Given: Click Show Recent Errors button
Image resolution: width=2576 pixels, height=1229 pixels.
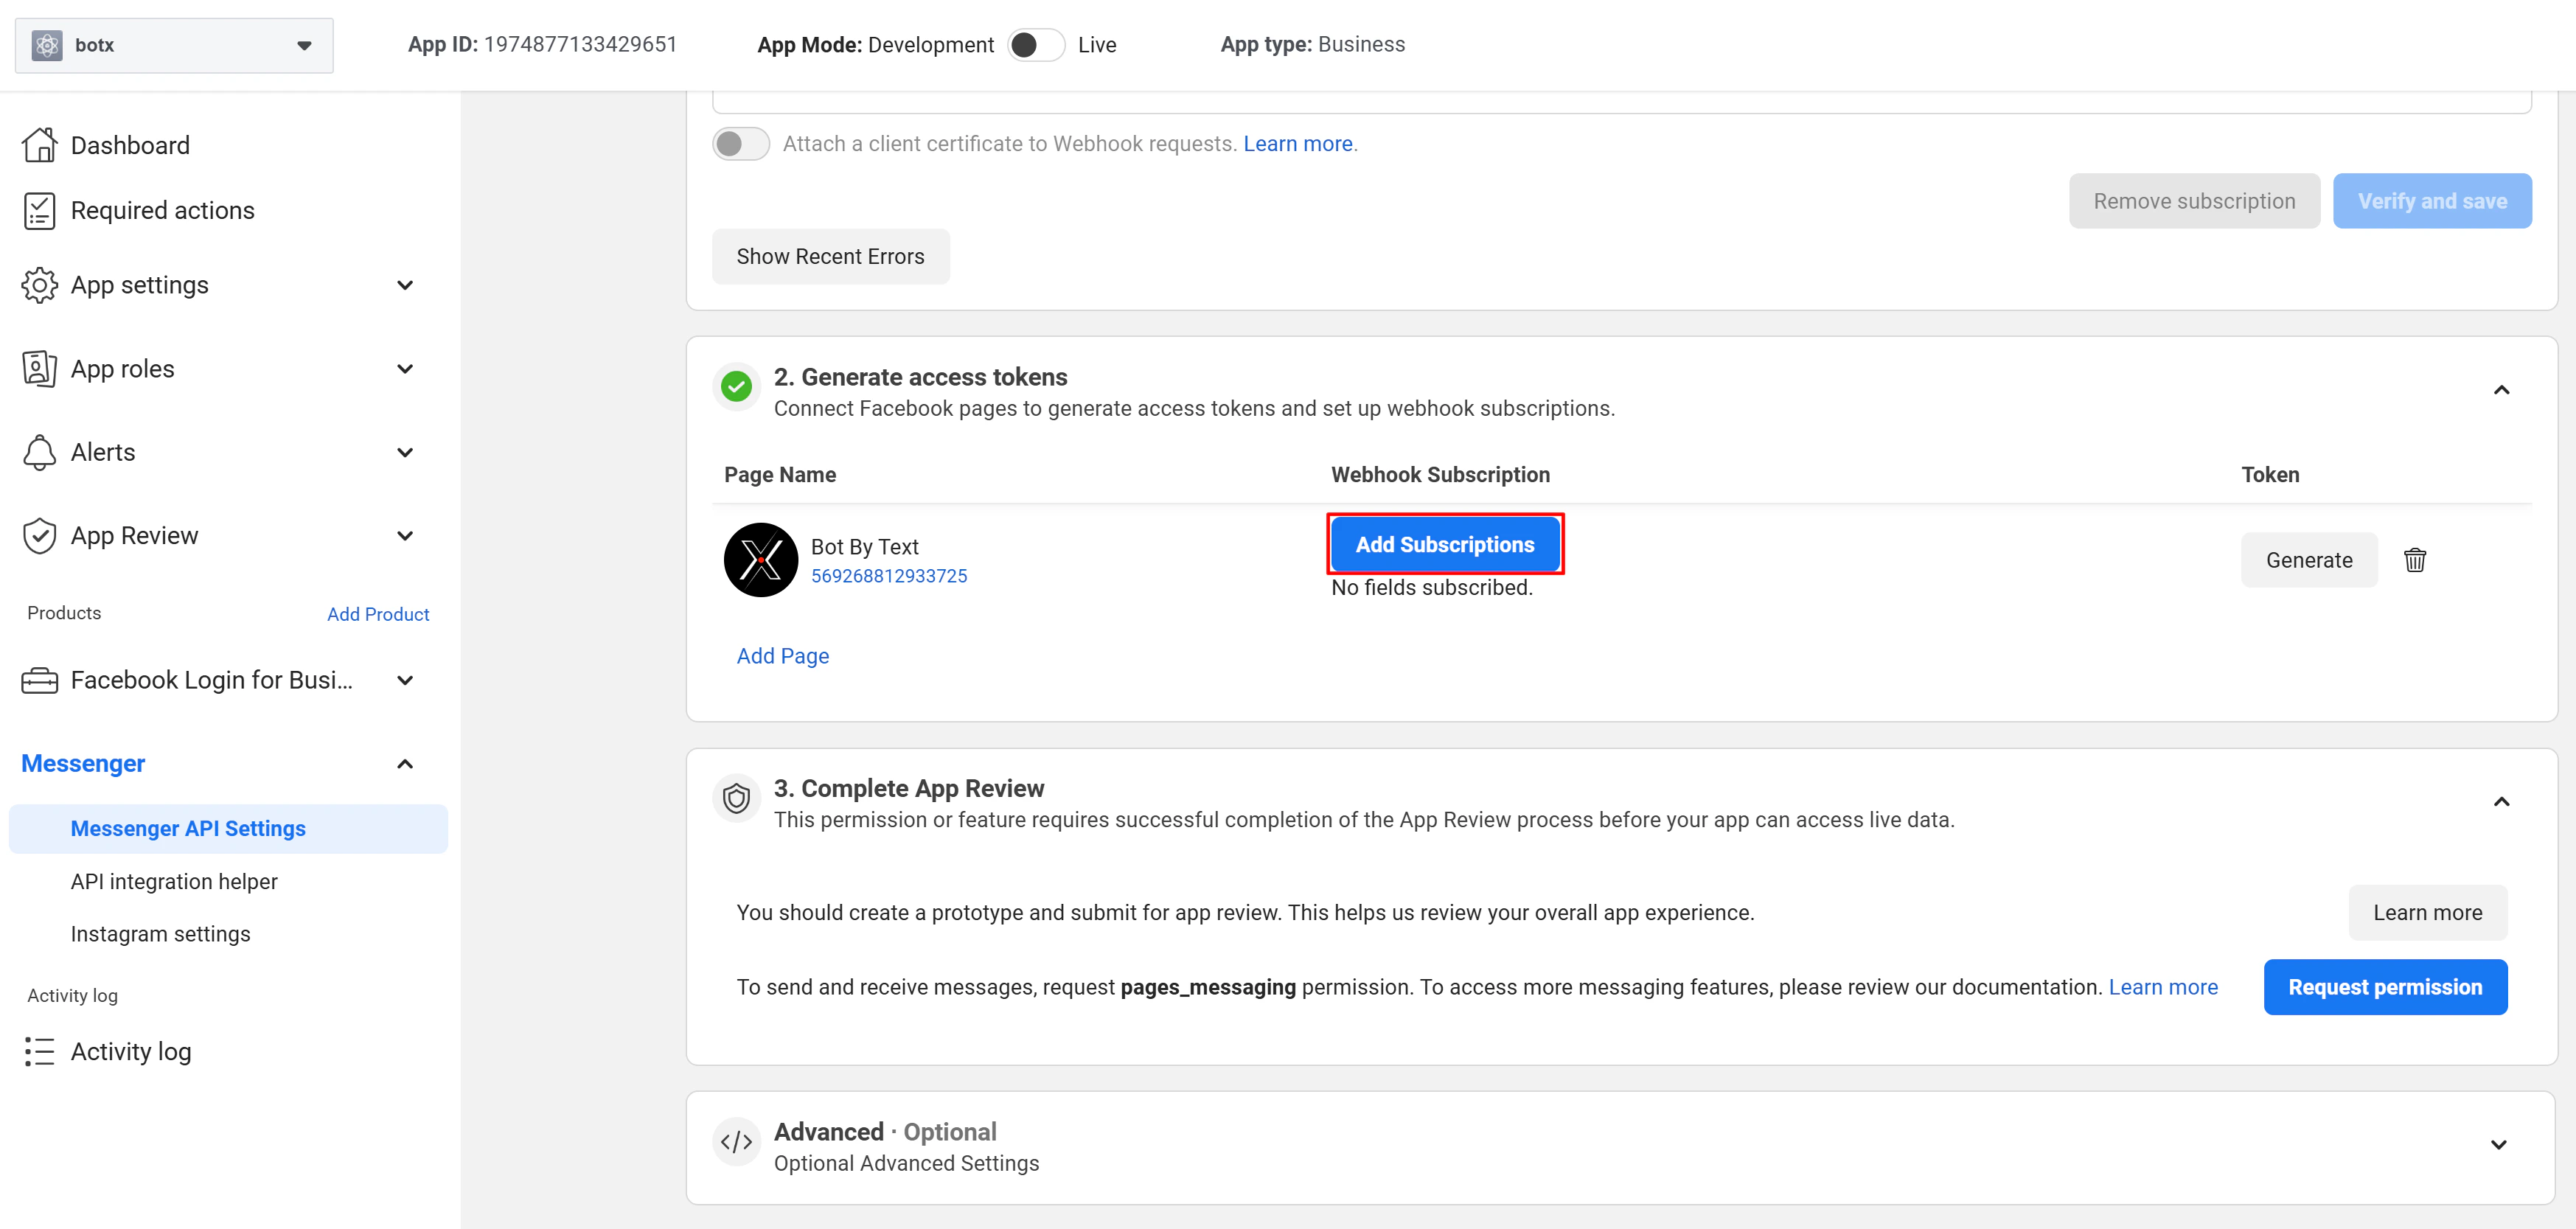Looking at the screenshot, I should click(x=830, y=256).
